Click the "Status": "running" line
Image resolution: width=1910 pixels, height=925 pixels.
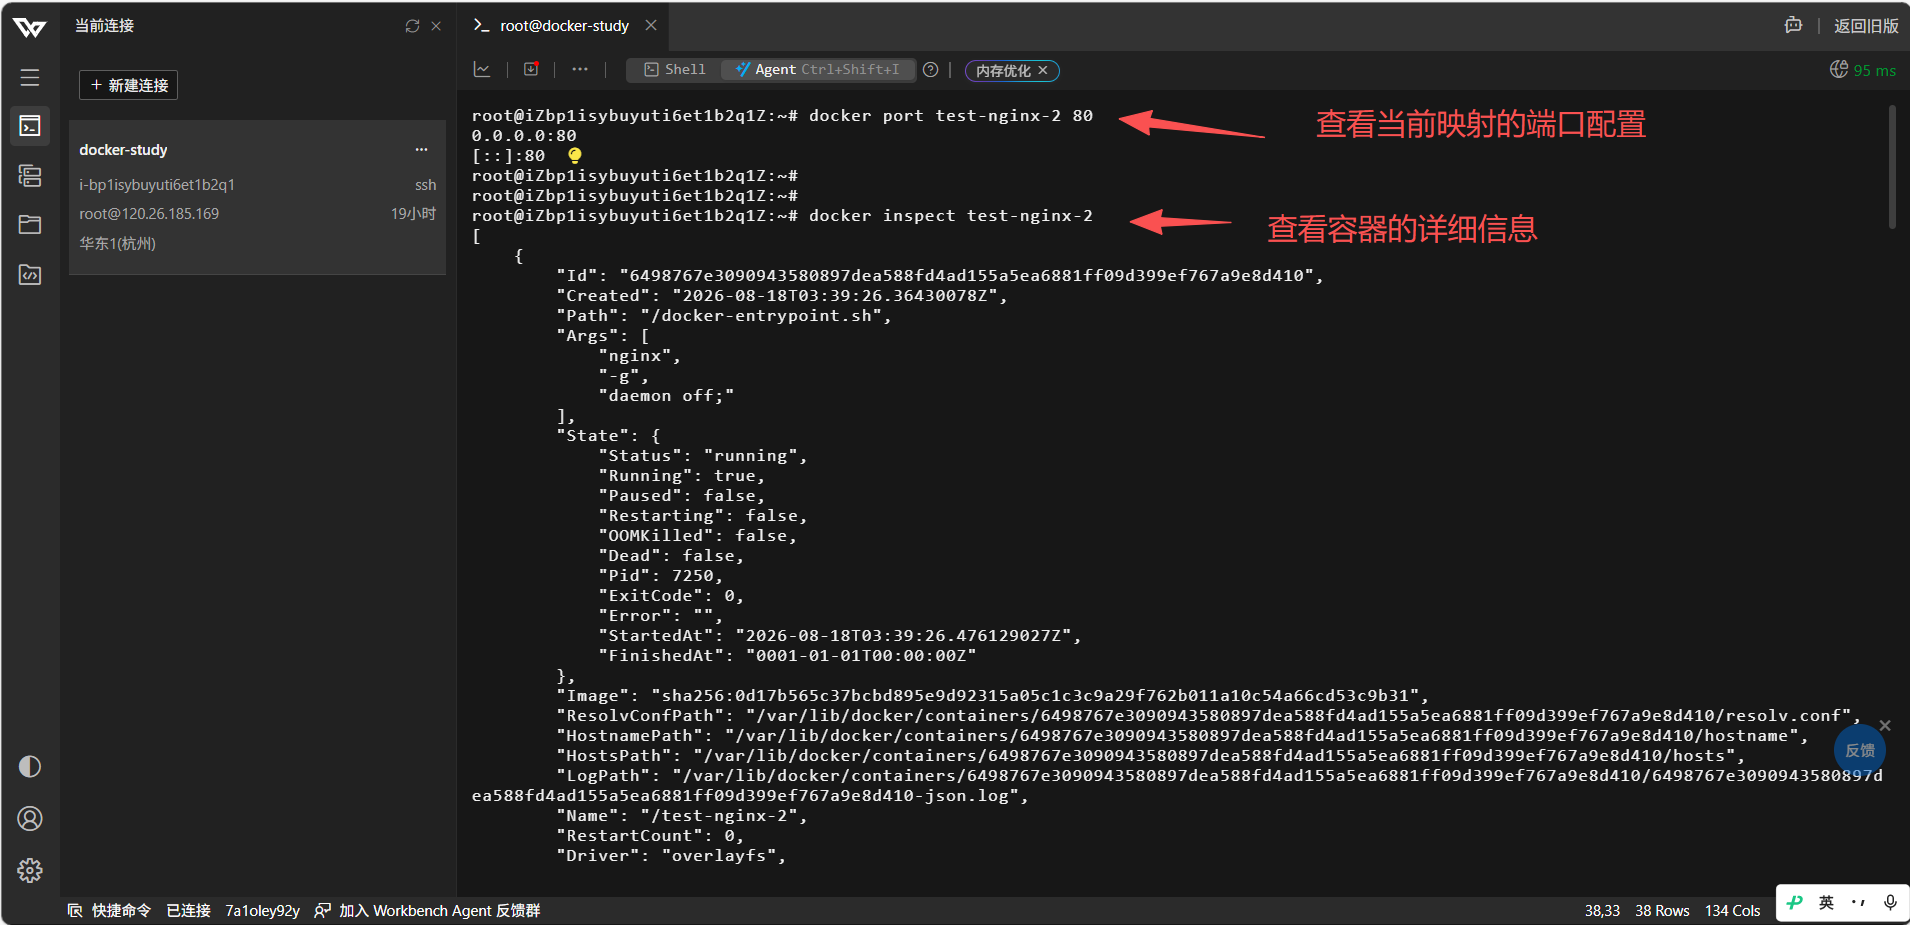pyautogui.click(x=703, y=456)
